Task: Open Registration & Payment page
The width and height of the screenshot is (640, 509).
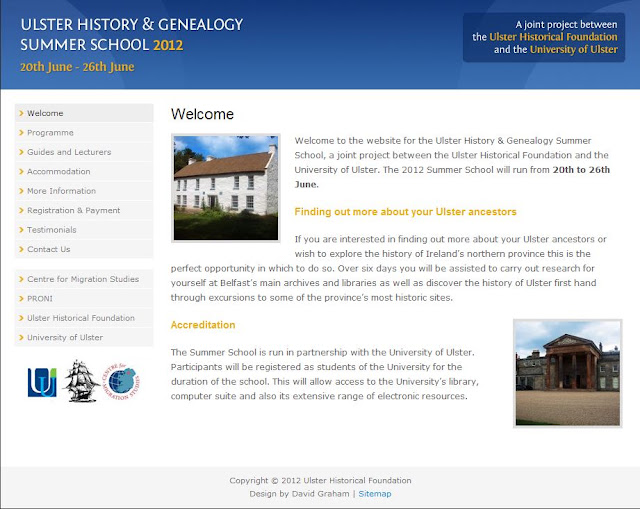Action: [84, 210]
